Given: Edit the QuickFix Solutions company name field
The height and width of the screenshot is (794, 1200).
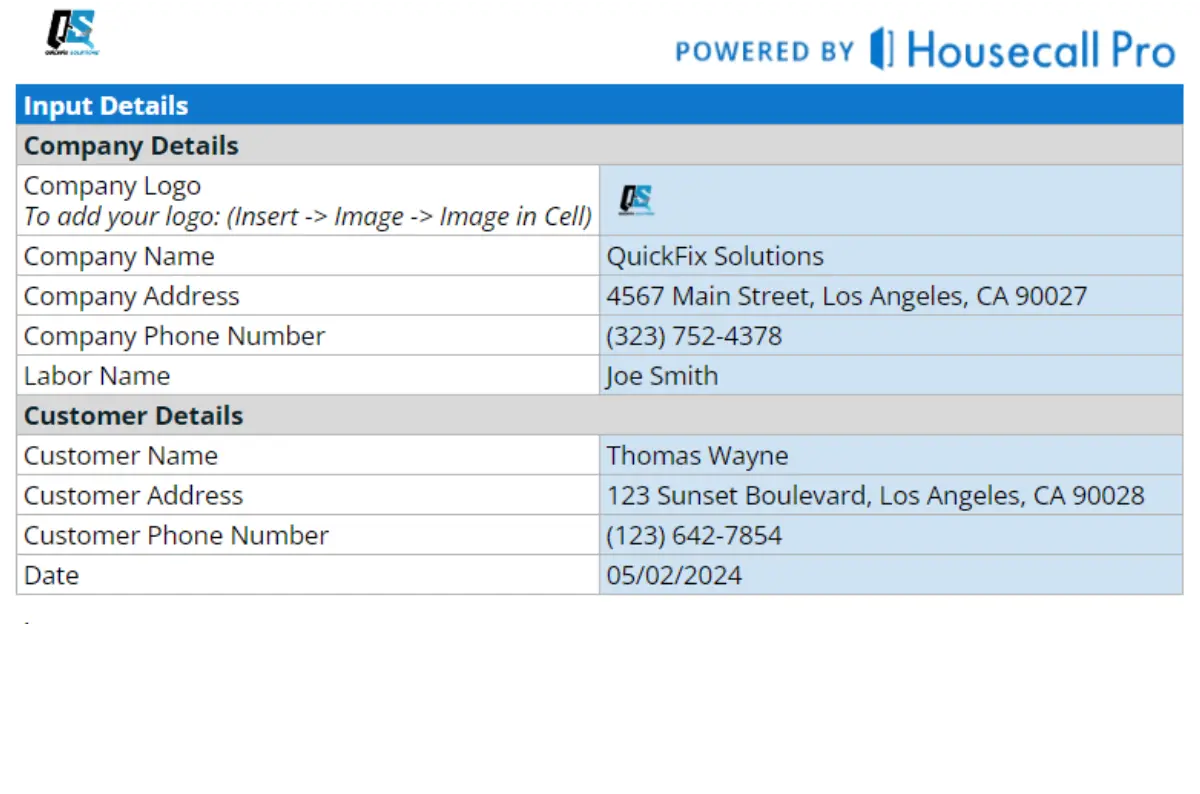Looking at the screenshot, I should click(x=890, y=256).
